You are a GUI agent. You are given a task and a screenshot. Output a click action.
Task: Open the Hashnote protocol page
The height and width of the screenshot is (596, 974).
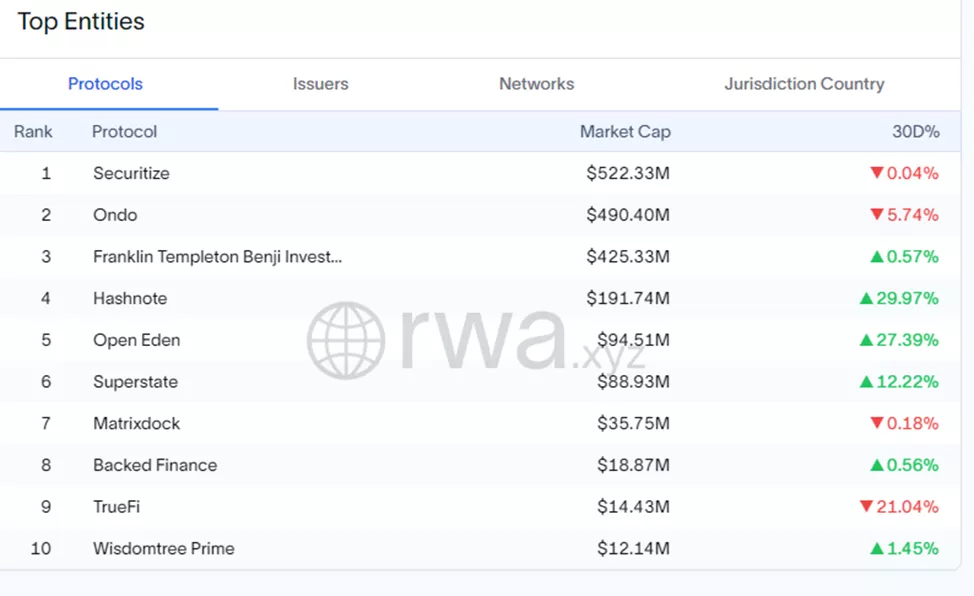pyautogui.click(x=130, y=298)
